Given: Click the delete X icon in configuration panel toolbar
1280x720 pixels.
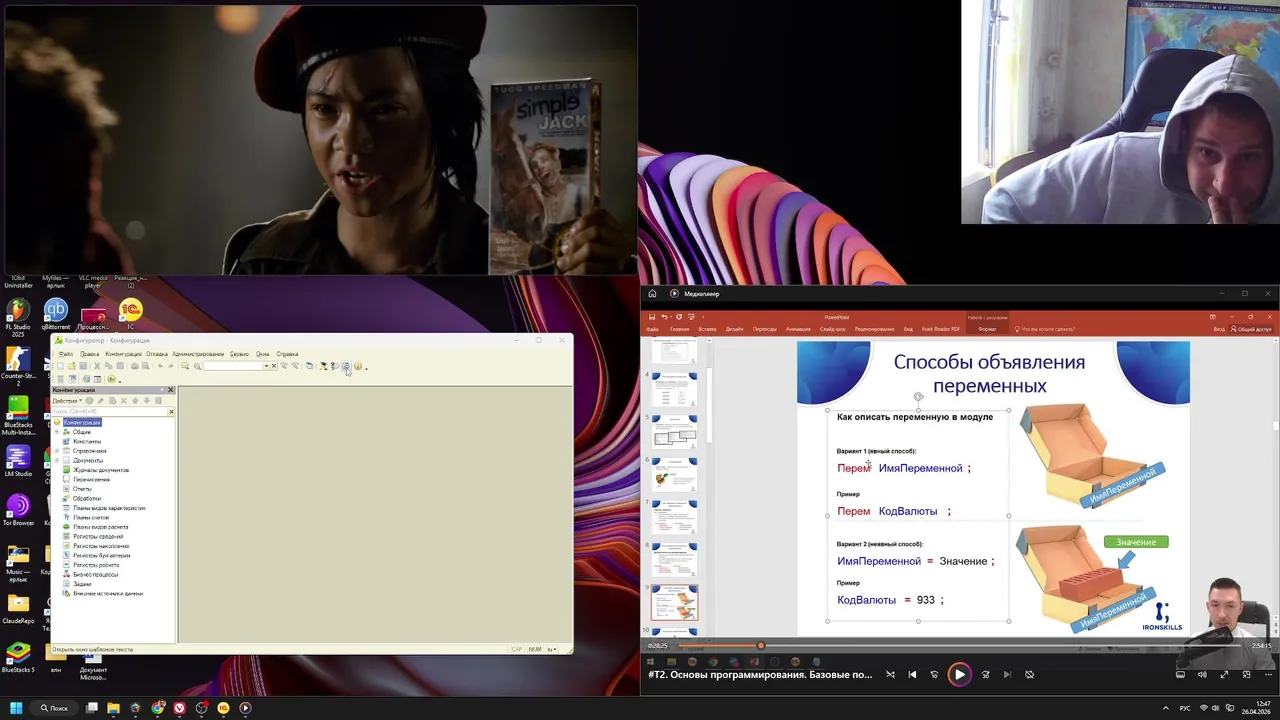Looking at the screenshot, I should point(124,401).
